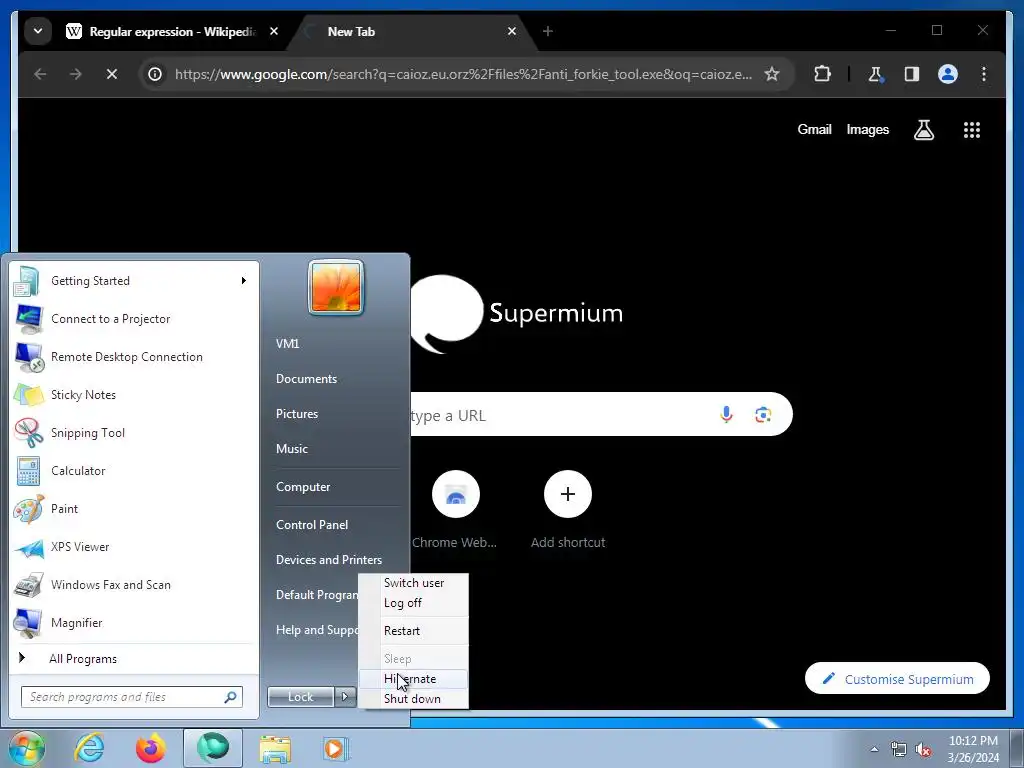The width and height of the screenshot is (1024, 768).
Task: Open Pictures from Start menu
Action: (x=297, y=414)
